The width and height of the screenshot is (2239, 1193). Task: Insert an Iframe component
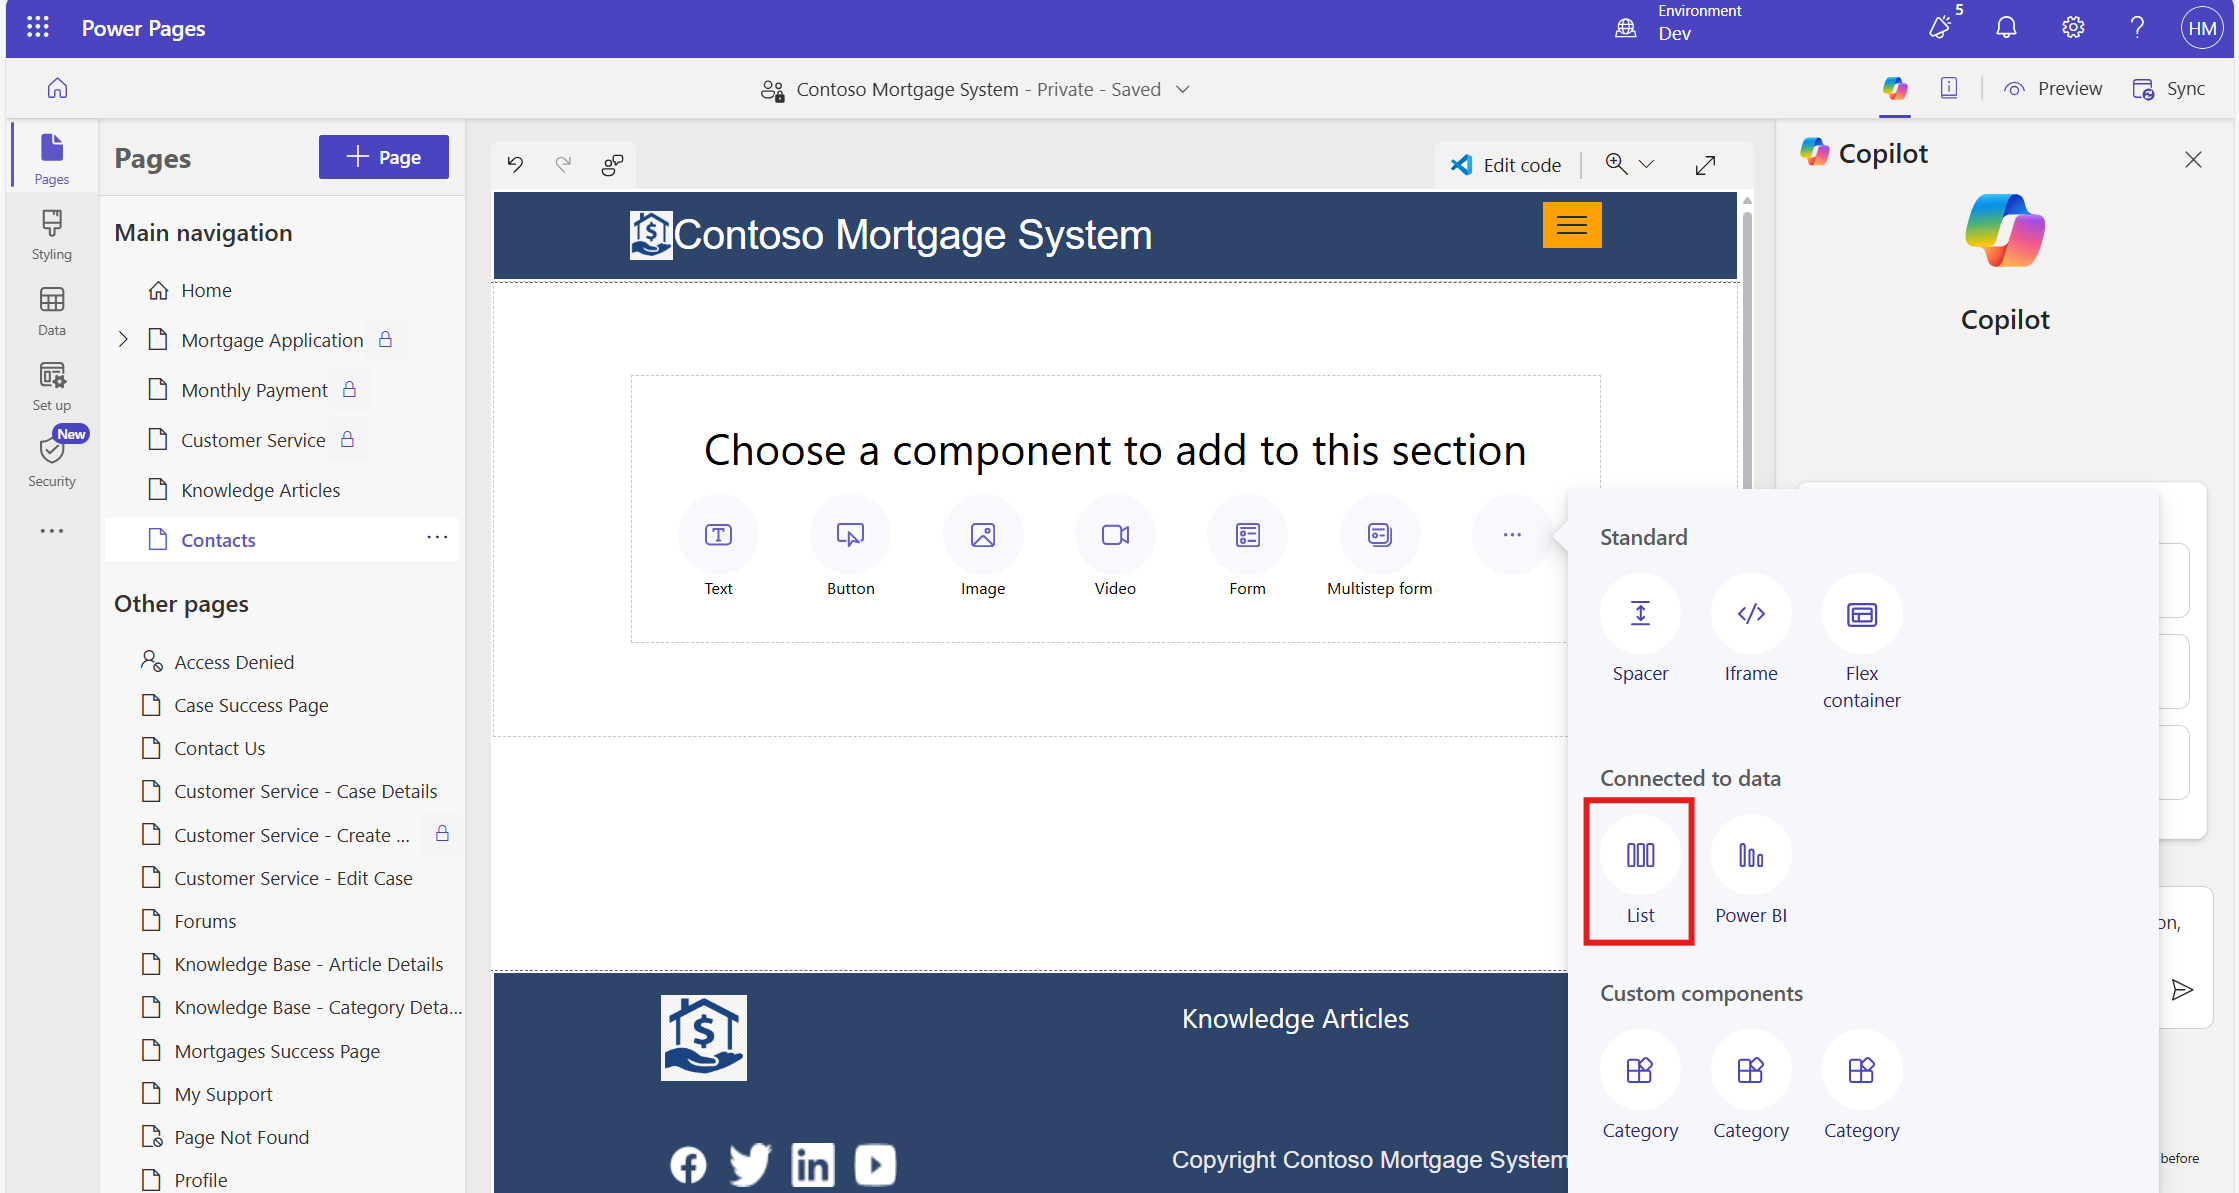pyautogui.click(x=1750, y=614)
